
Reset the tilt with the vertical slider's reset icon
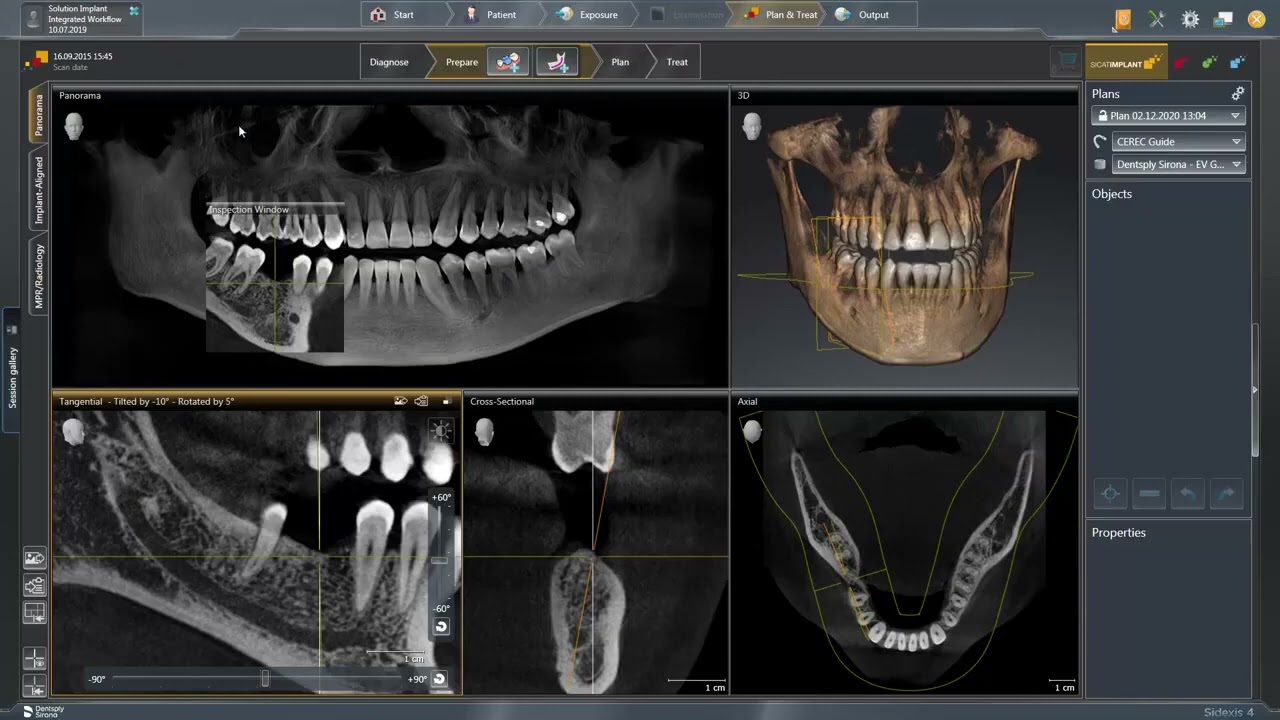coord(441,627)
